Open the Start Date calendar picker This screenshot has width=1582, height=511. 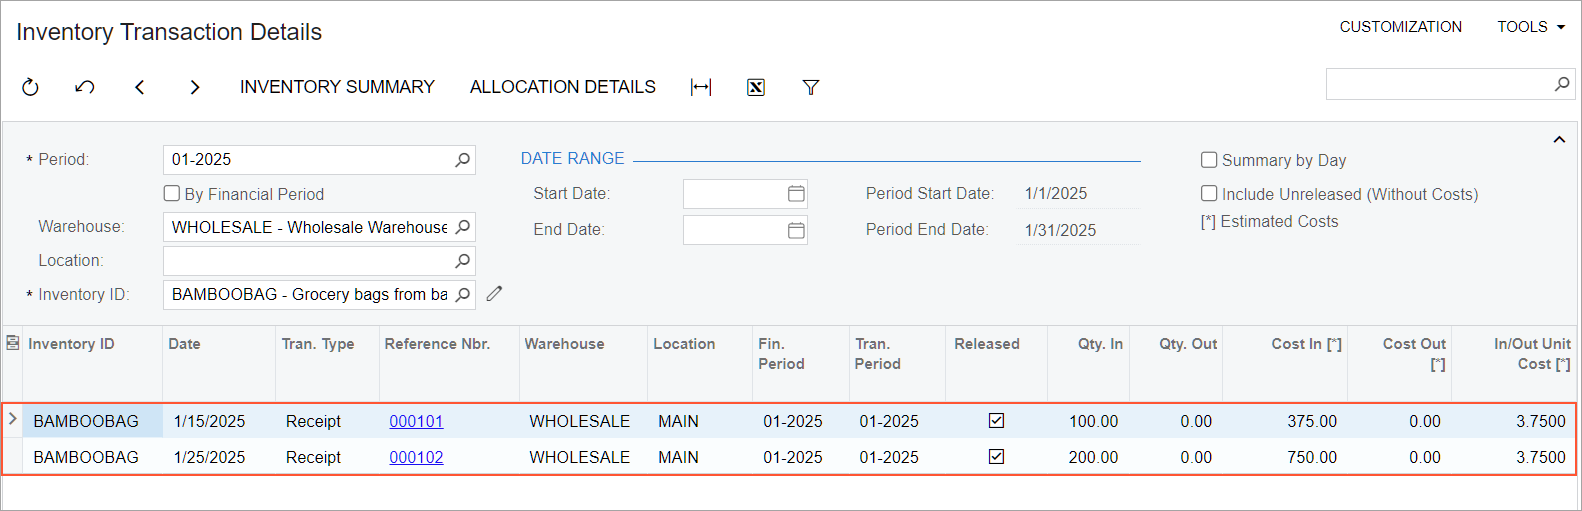pyautogui.click(x=796, y=194)
